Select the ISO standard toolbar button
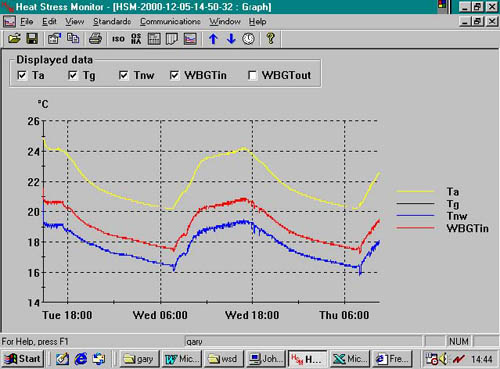 click(x=118, y=39)
